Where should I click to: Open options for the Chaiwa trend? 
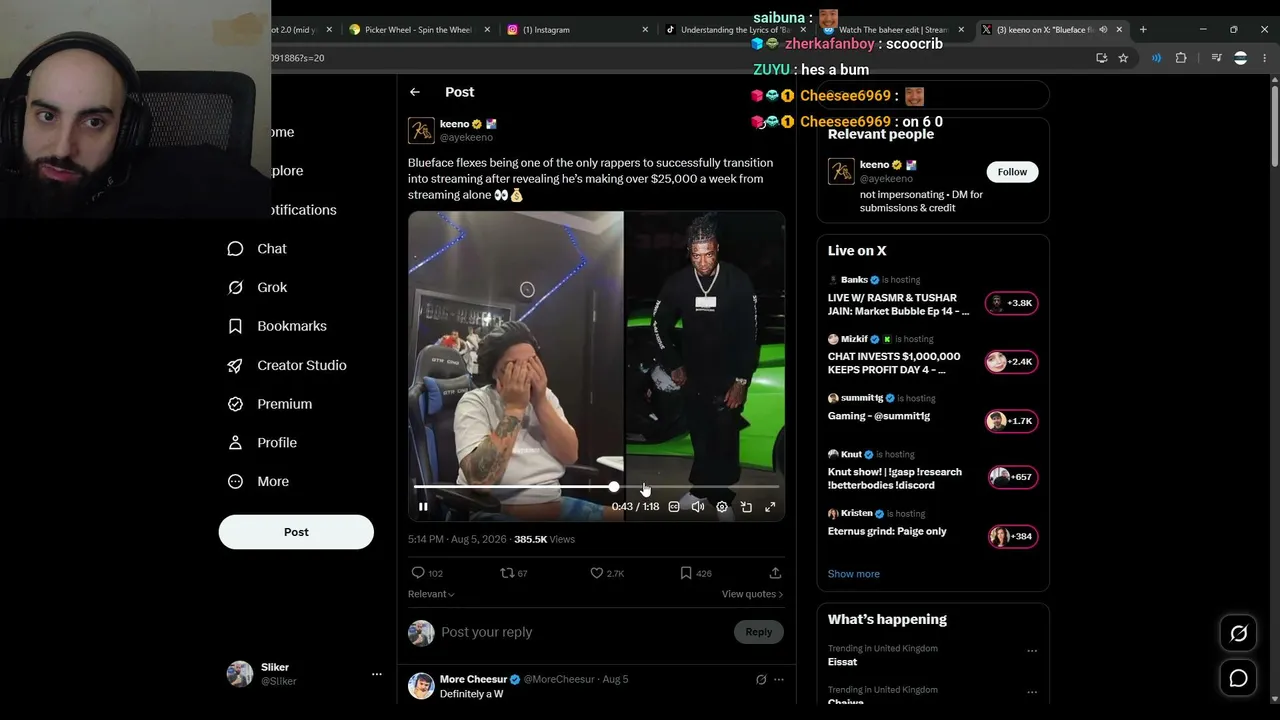1032,692
